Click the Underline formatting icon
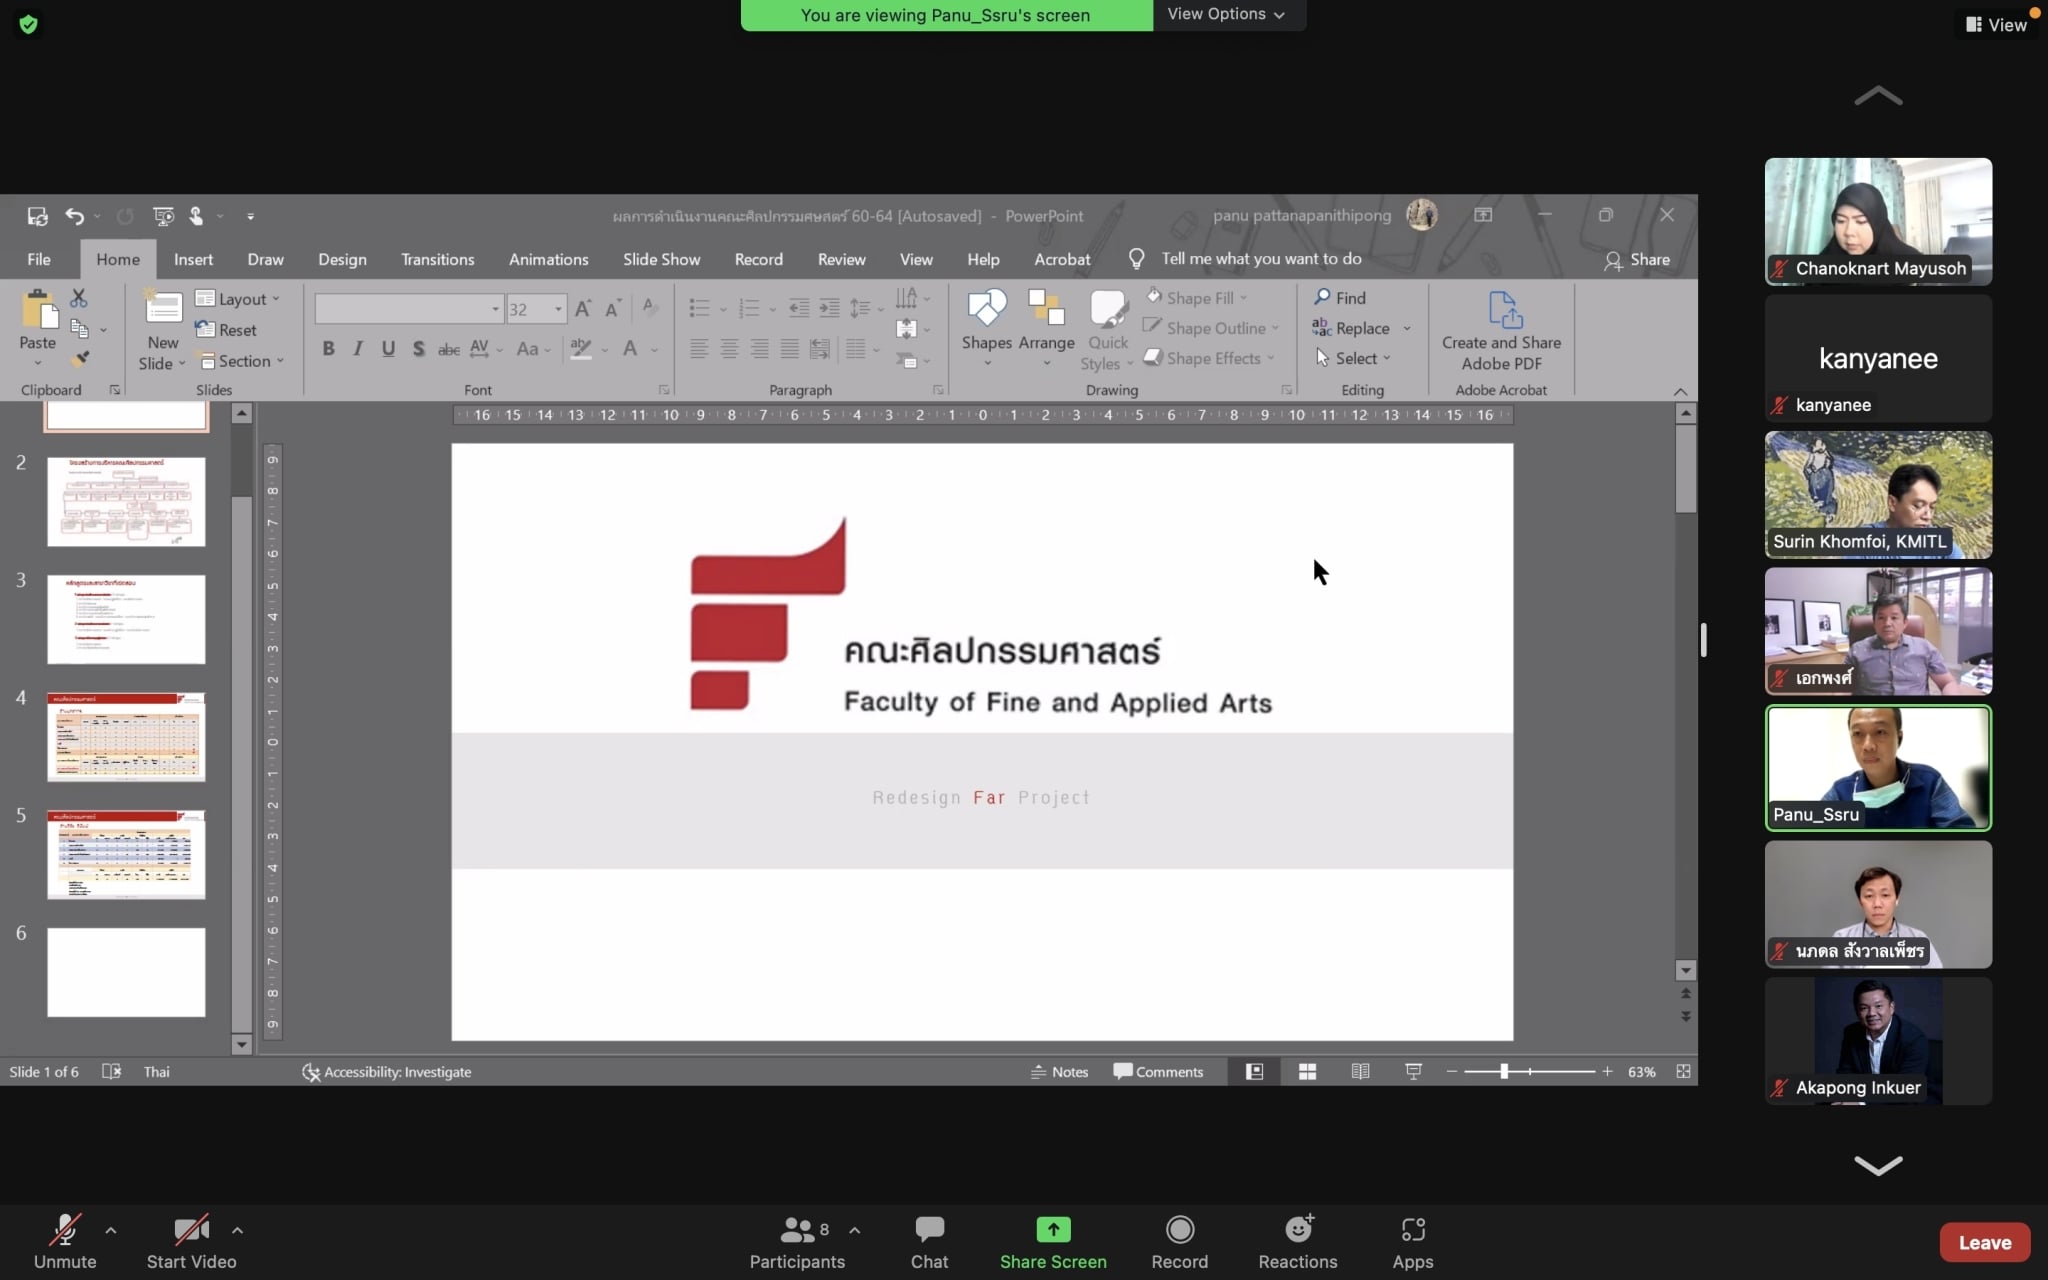 pos(388,348)
